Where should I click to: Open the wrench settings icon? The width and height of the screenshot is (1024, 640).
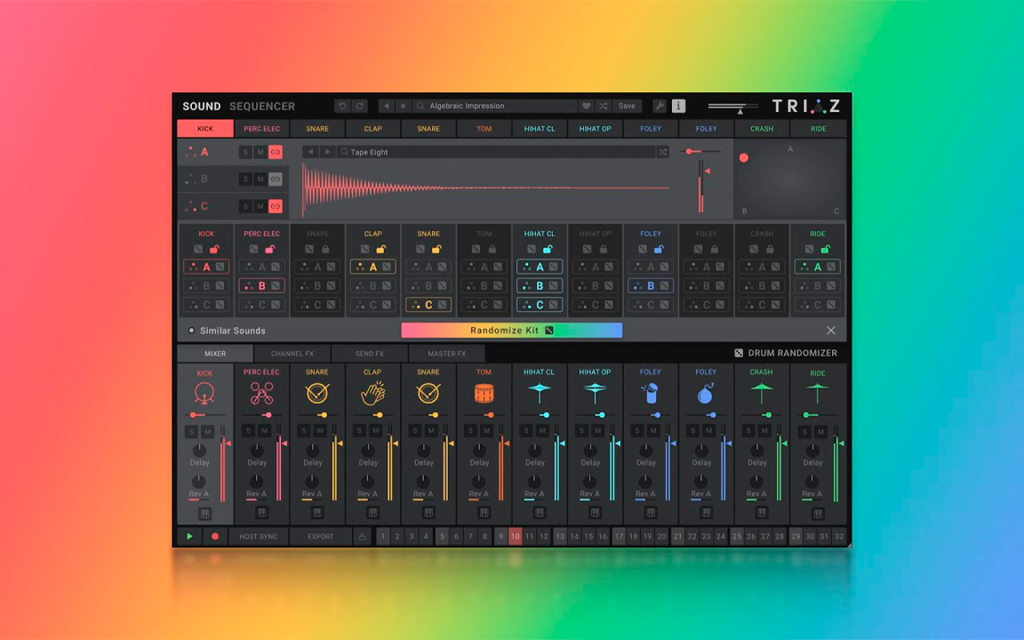(659, 106)
